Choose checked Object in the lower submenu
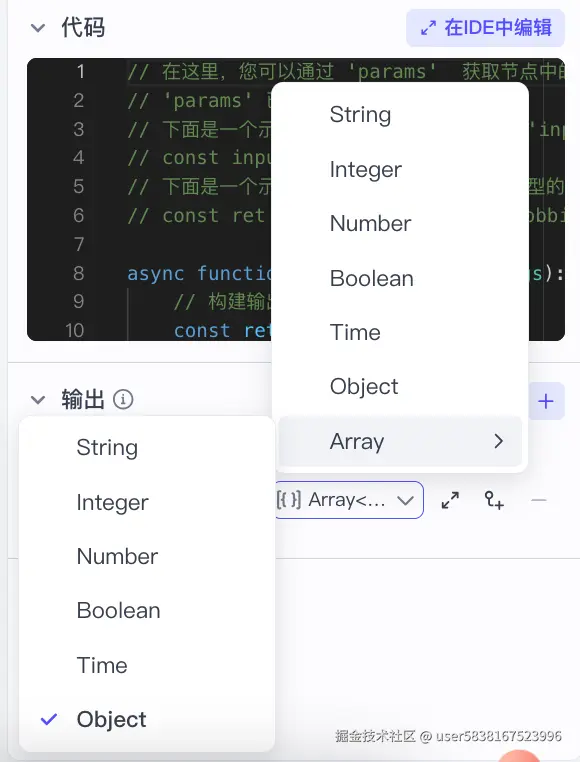580x762 pixels. (147, 719)
